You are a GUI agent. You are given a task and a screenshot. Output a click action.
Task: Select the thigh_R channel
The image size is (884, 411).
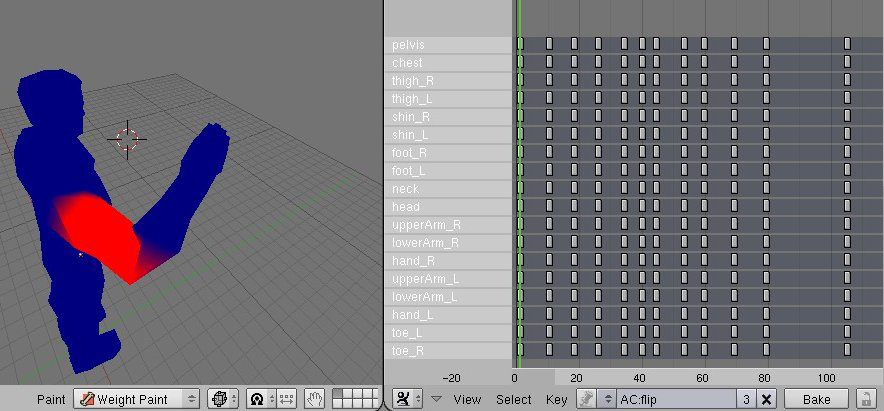(448, 81)
